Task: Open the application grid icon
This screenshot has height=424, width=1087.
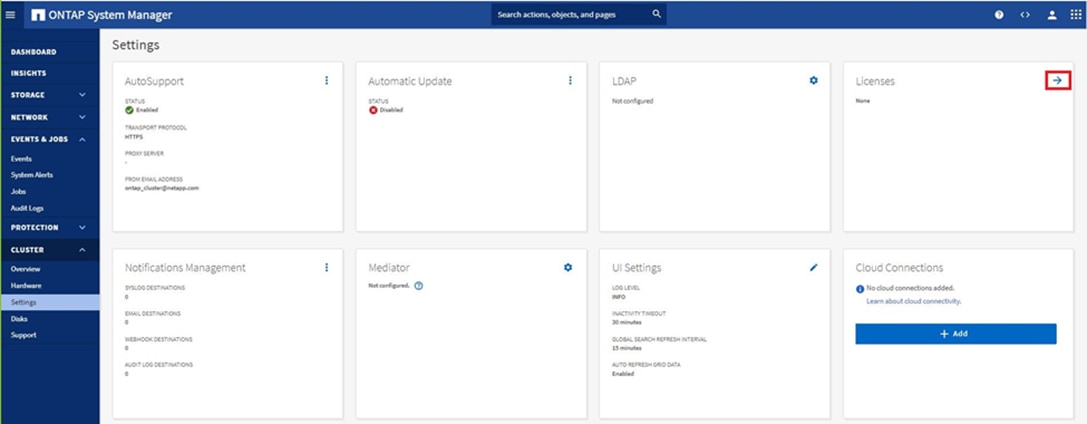Action: click(1075, 15)
